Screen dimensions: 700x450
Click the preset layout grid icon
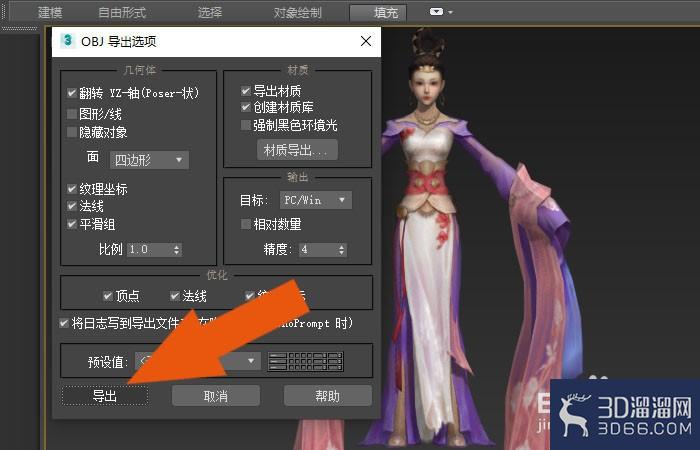point(305,361)
